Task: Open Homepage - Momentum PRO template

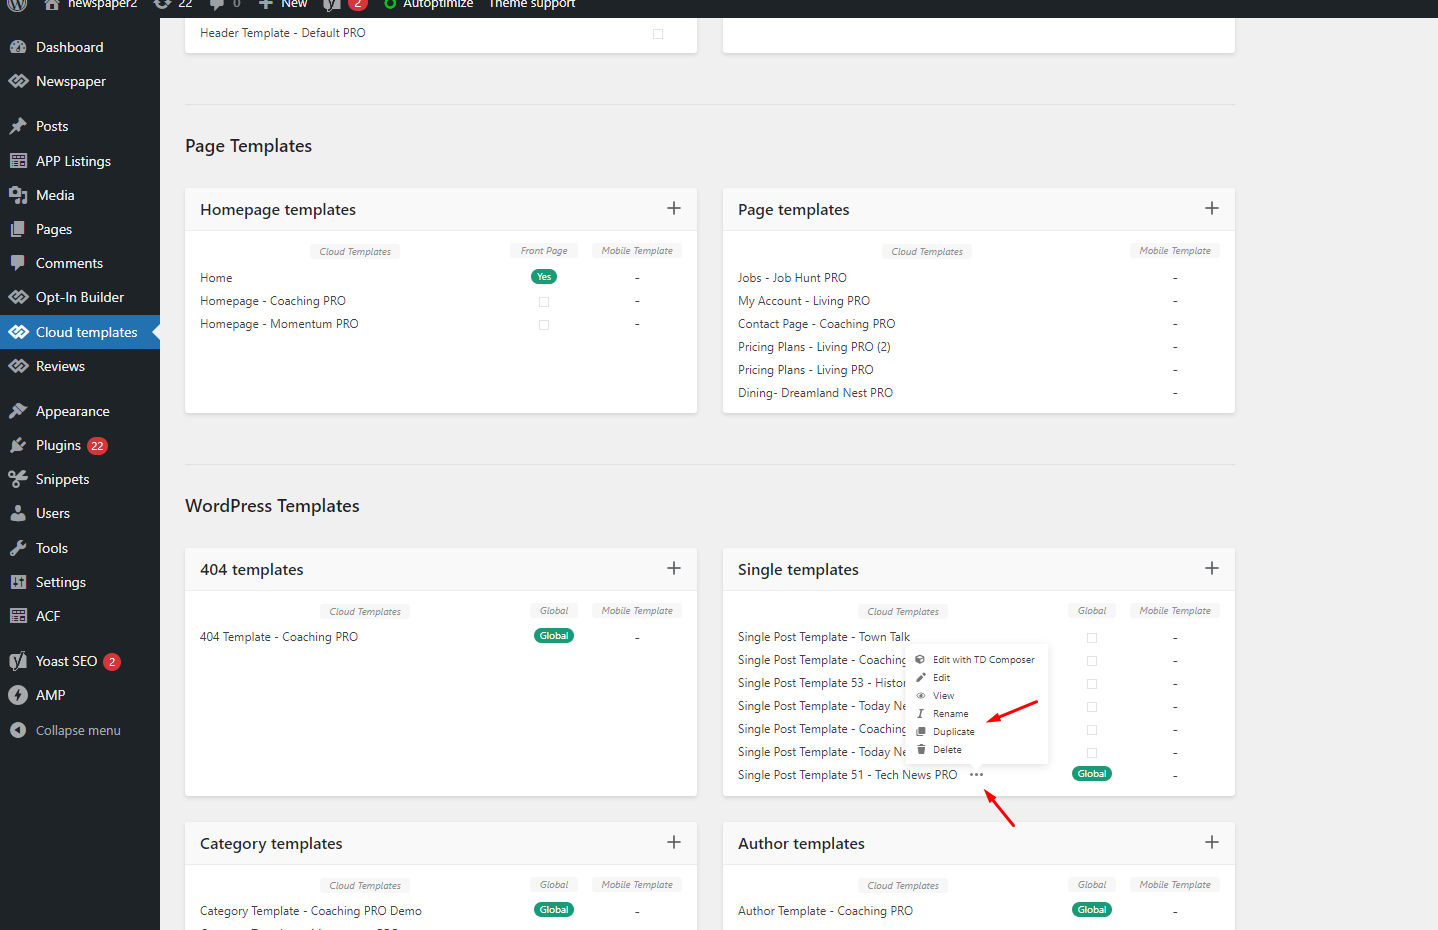Action: pos(279,324)
